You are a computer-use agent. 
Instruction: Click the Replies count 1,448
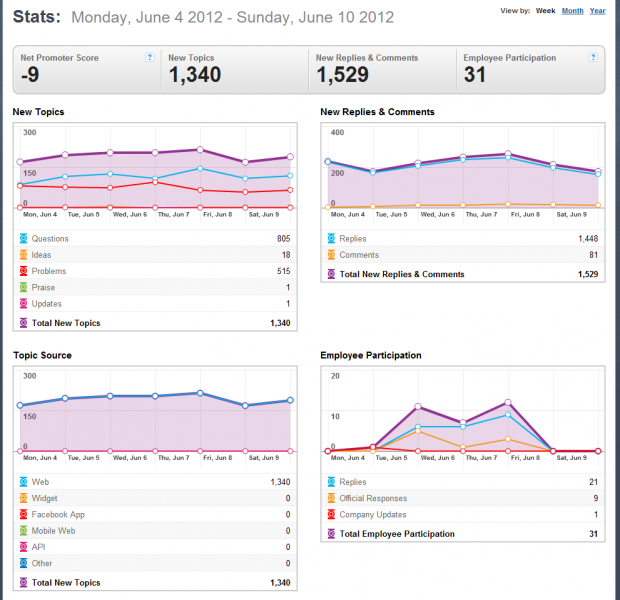click(x=588, y=238)
